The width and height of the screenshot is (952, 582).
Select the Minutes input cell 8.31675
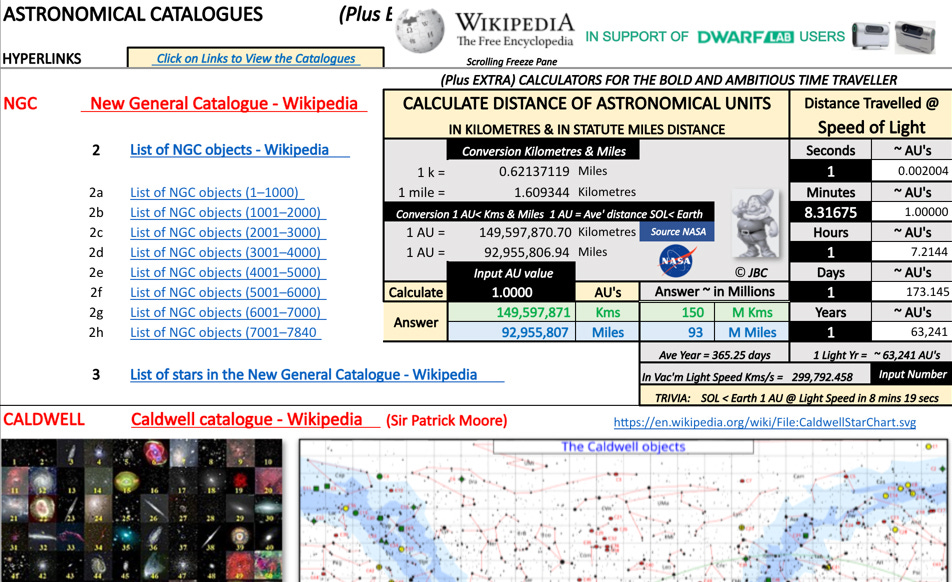830,212
